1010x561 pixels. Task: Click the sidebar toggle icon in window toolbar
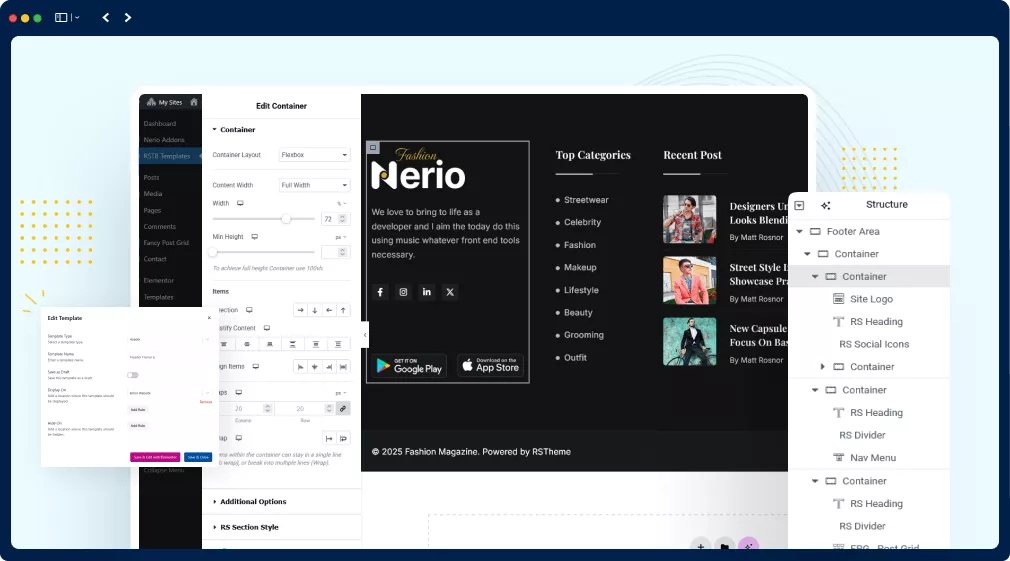[61, 17]
